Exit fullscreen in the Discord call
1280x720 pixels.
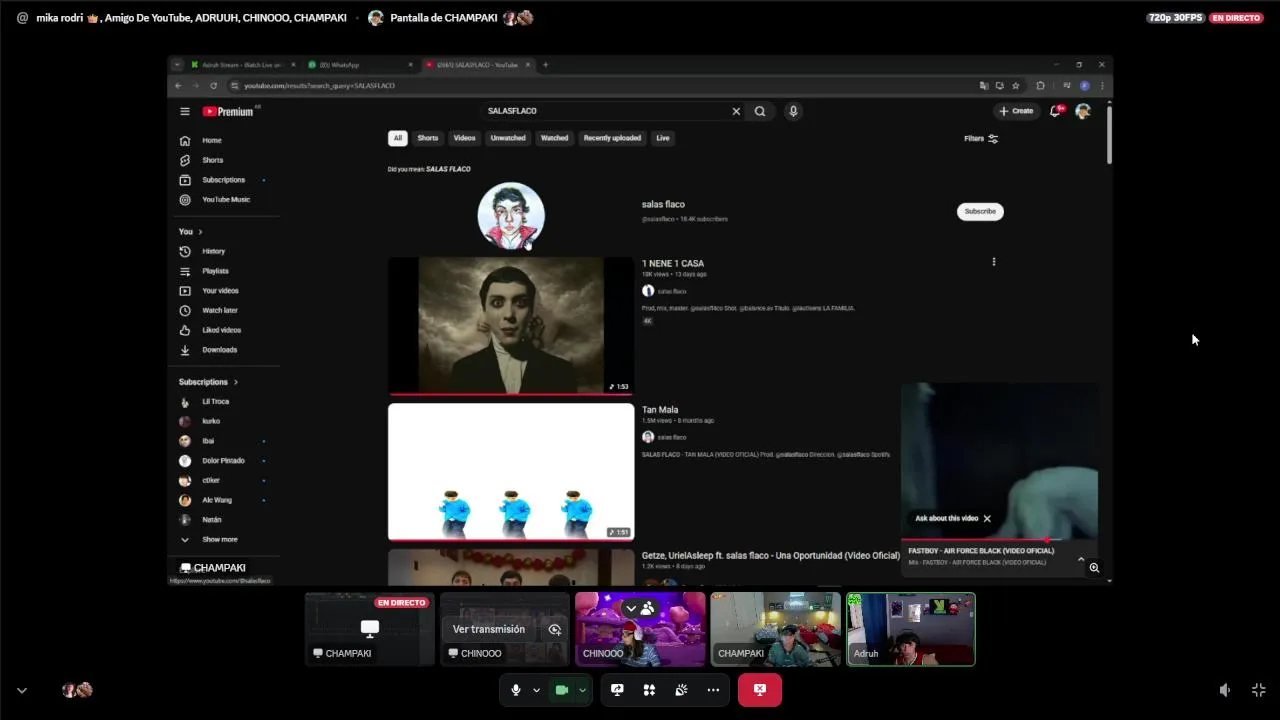(x=1259, y=690)
